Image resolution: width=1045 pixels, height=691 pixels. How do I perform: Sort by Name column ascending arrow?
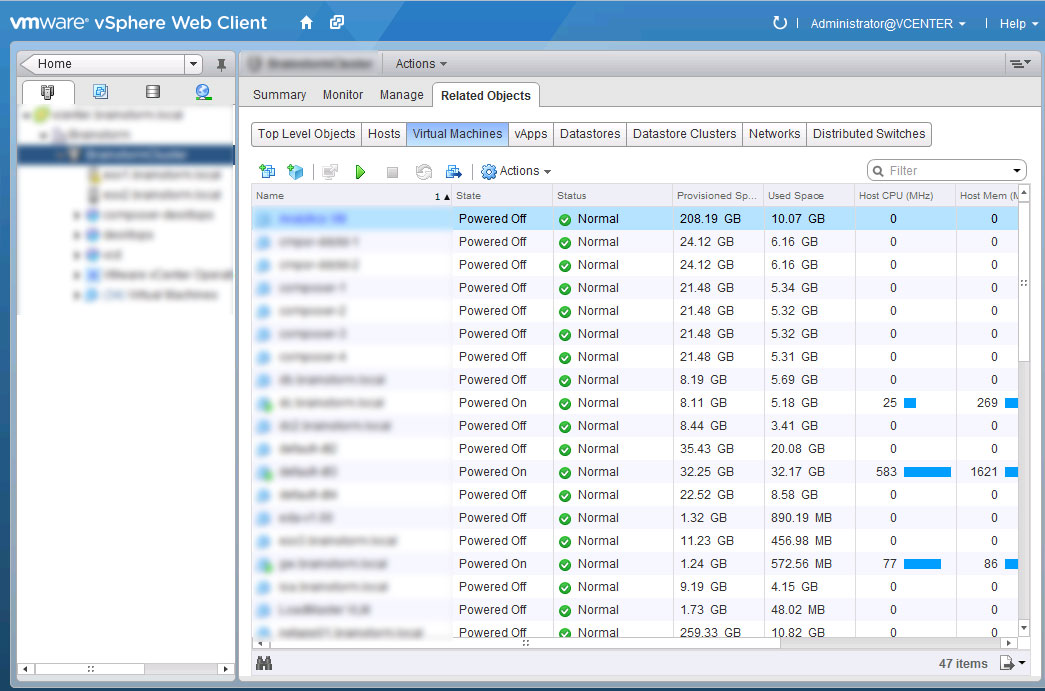(447, 197)
